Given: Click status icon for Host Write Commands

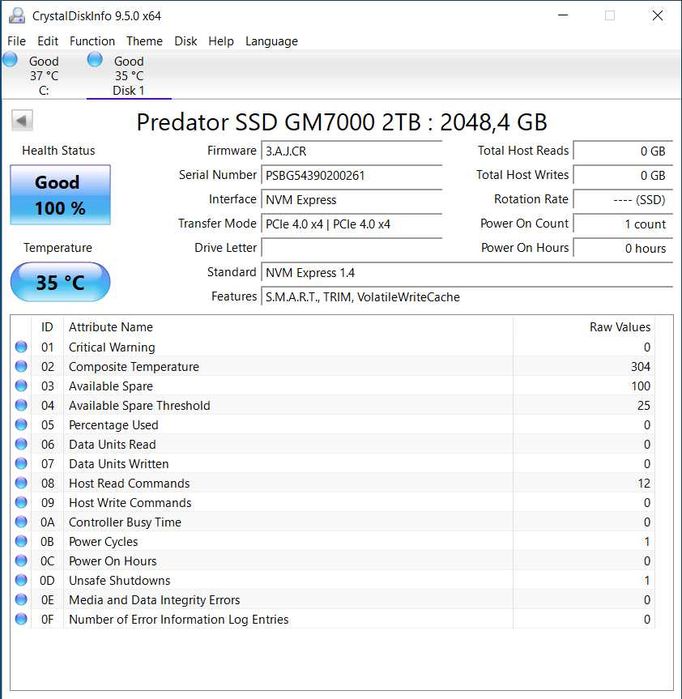Looking at the screenshot, I should point(21,502).
